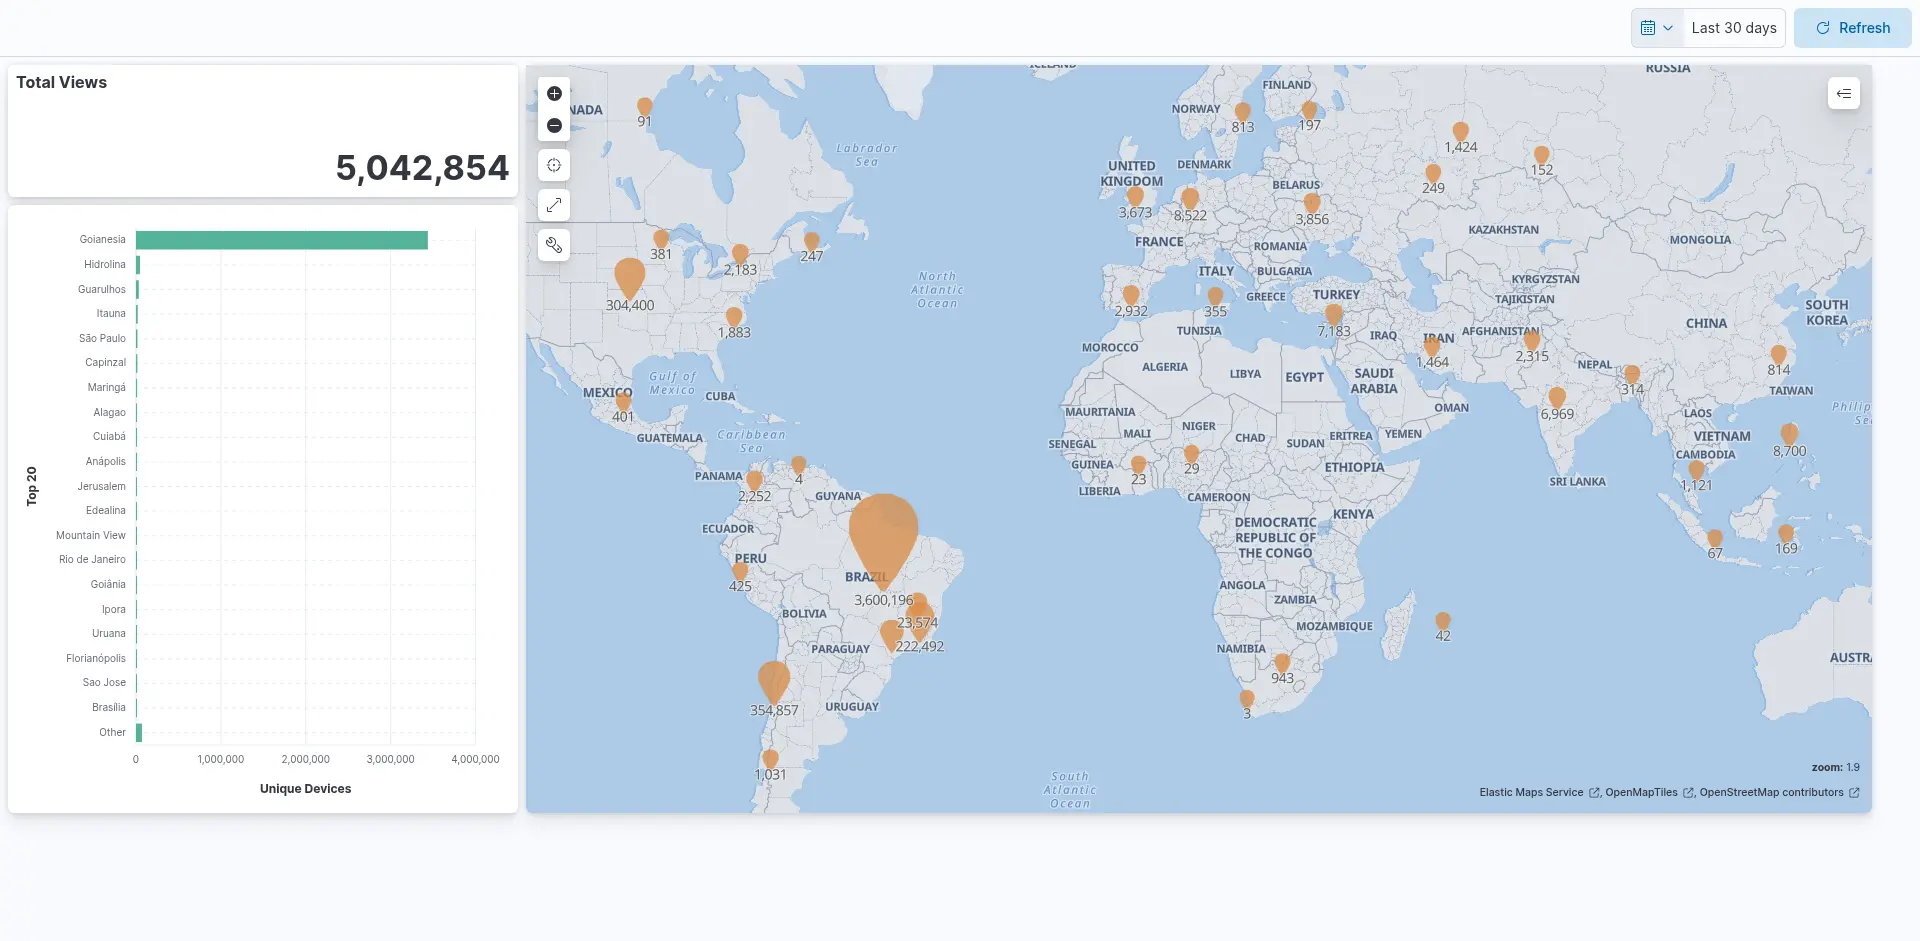Click the fit to data bounds icon
The width and height of the screenshot is (1920, 941).
pyautogui.click(x=554, y=166)
